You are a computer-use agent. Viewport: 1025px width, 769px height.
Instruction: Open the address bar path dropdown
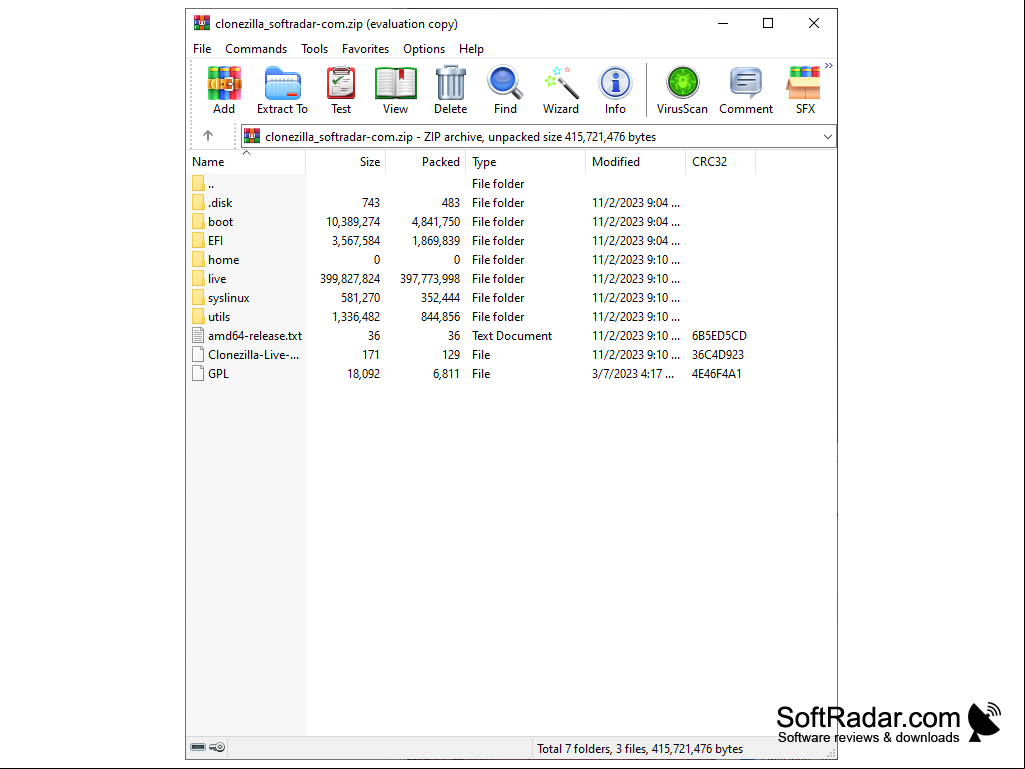828,137
